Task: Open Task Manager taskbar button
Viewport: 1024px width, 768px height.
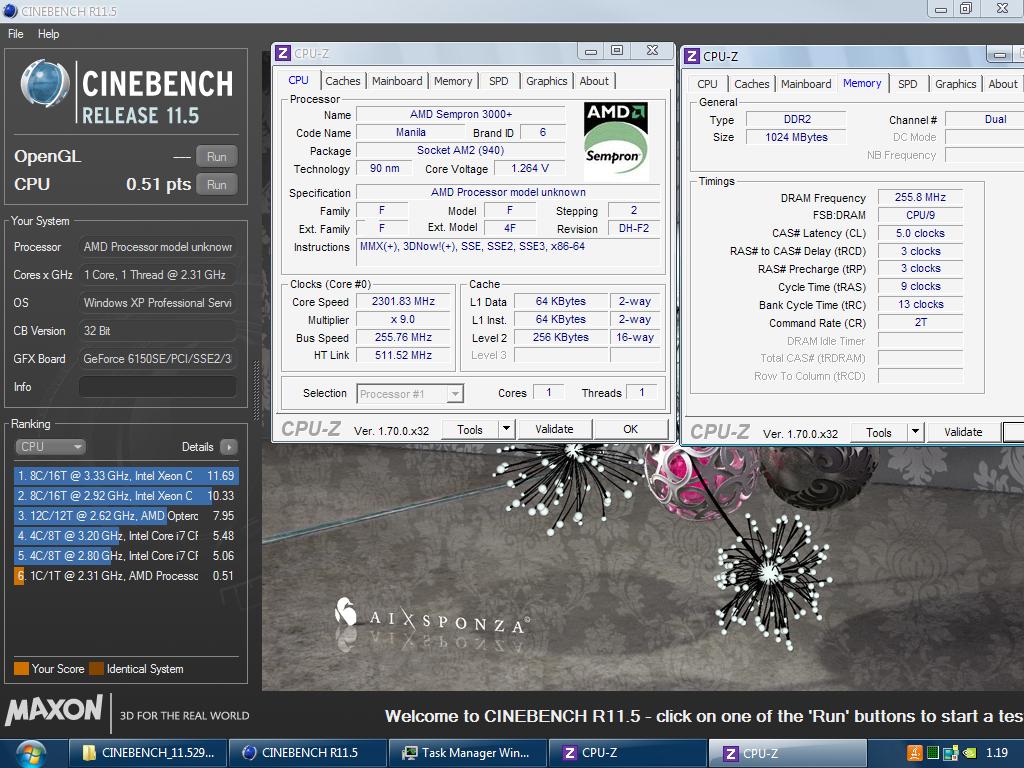Action: (x=468, y=753)
